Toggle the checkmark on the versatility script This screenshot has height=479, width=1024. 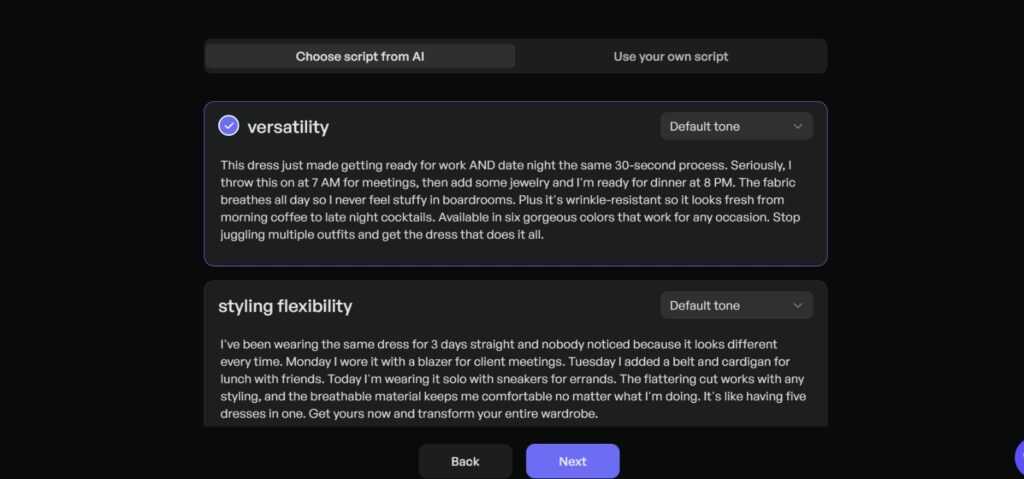pyautogui.click(x=229, y=126)
